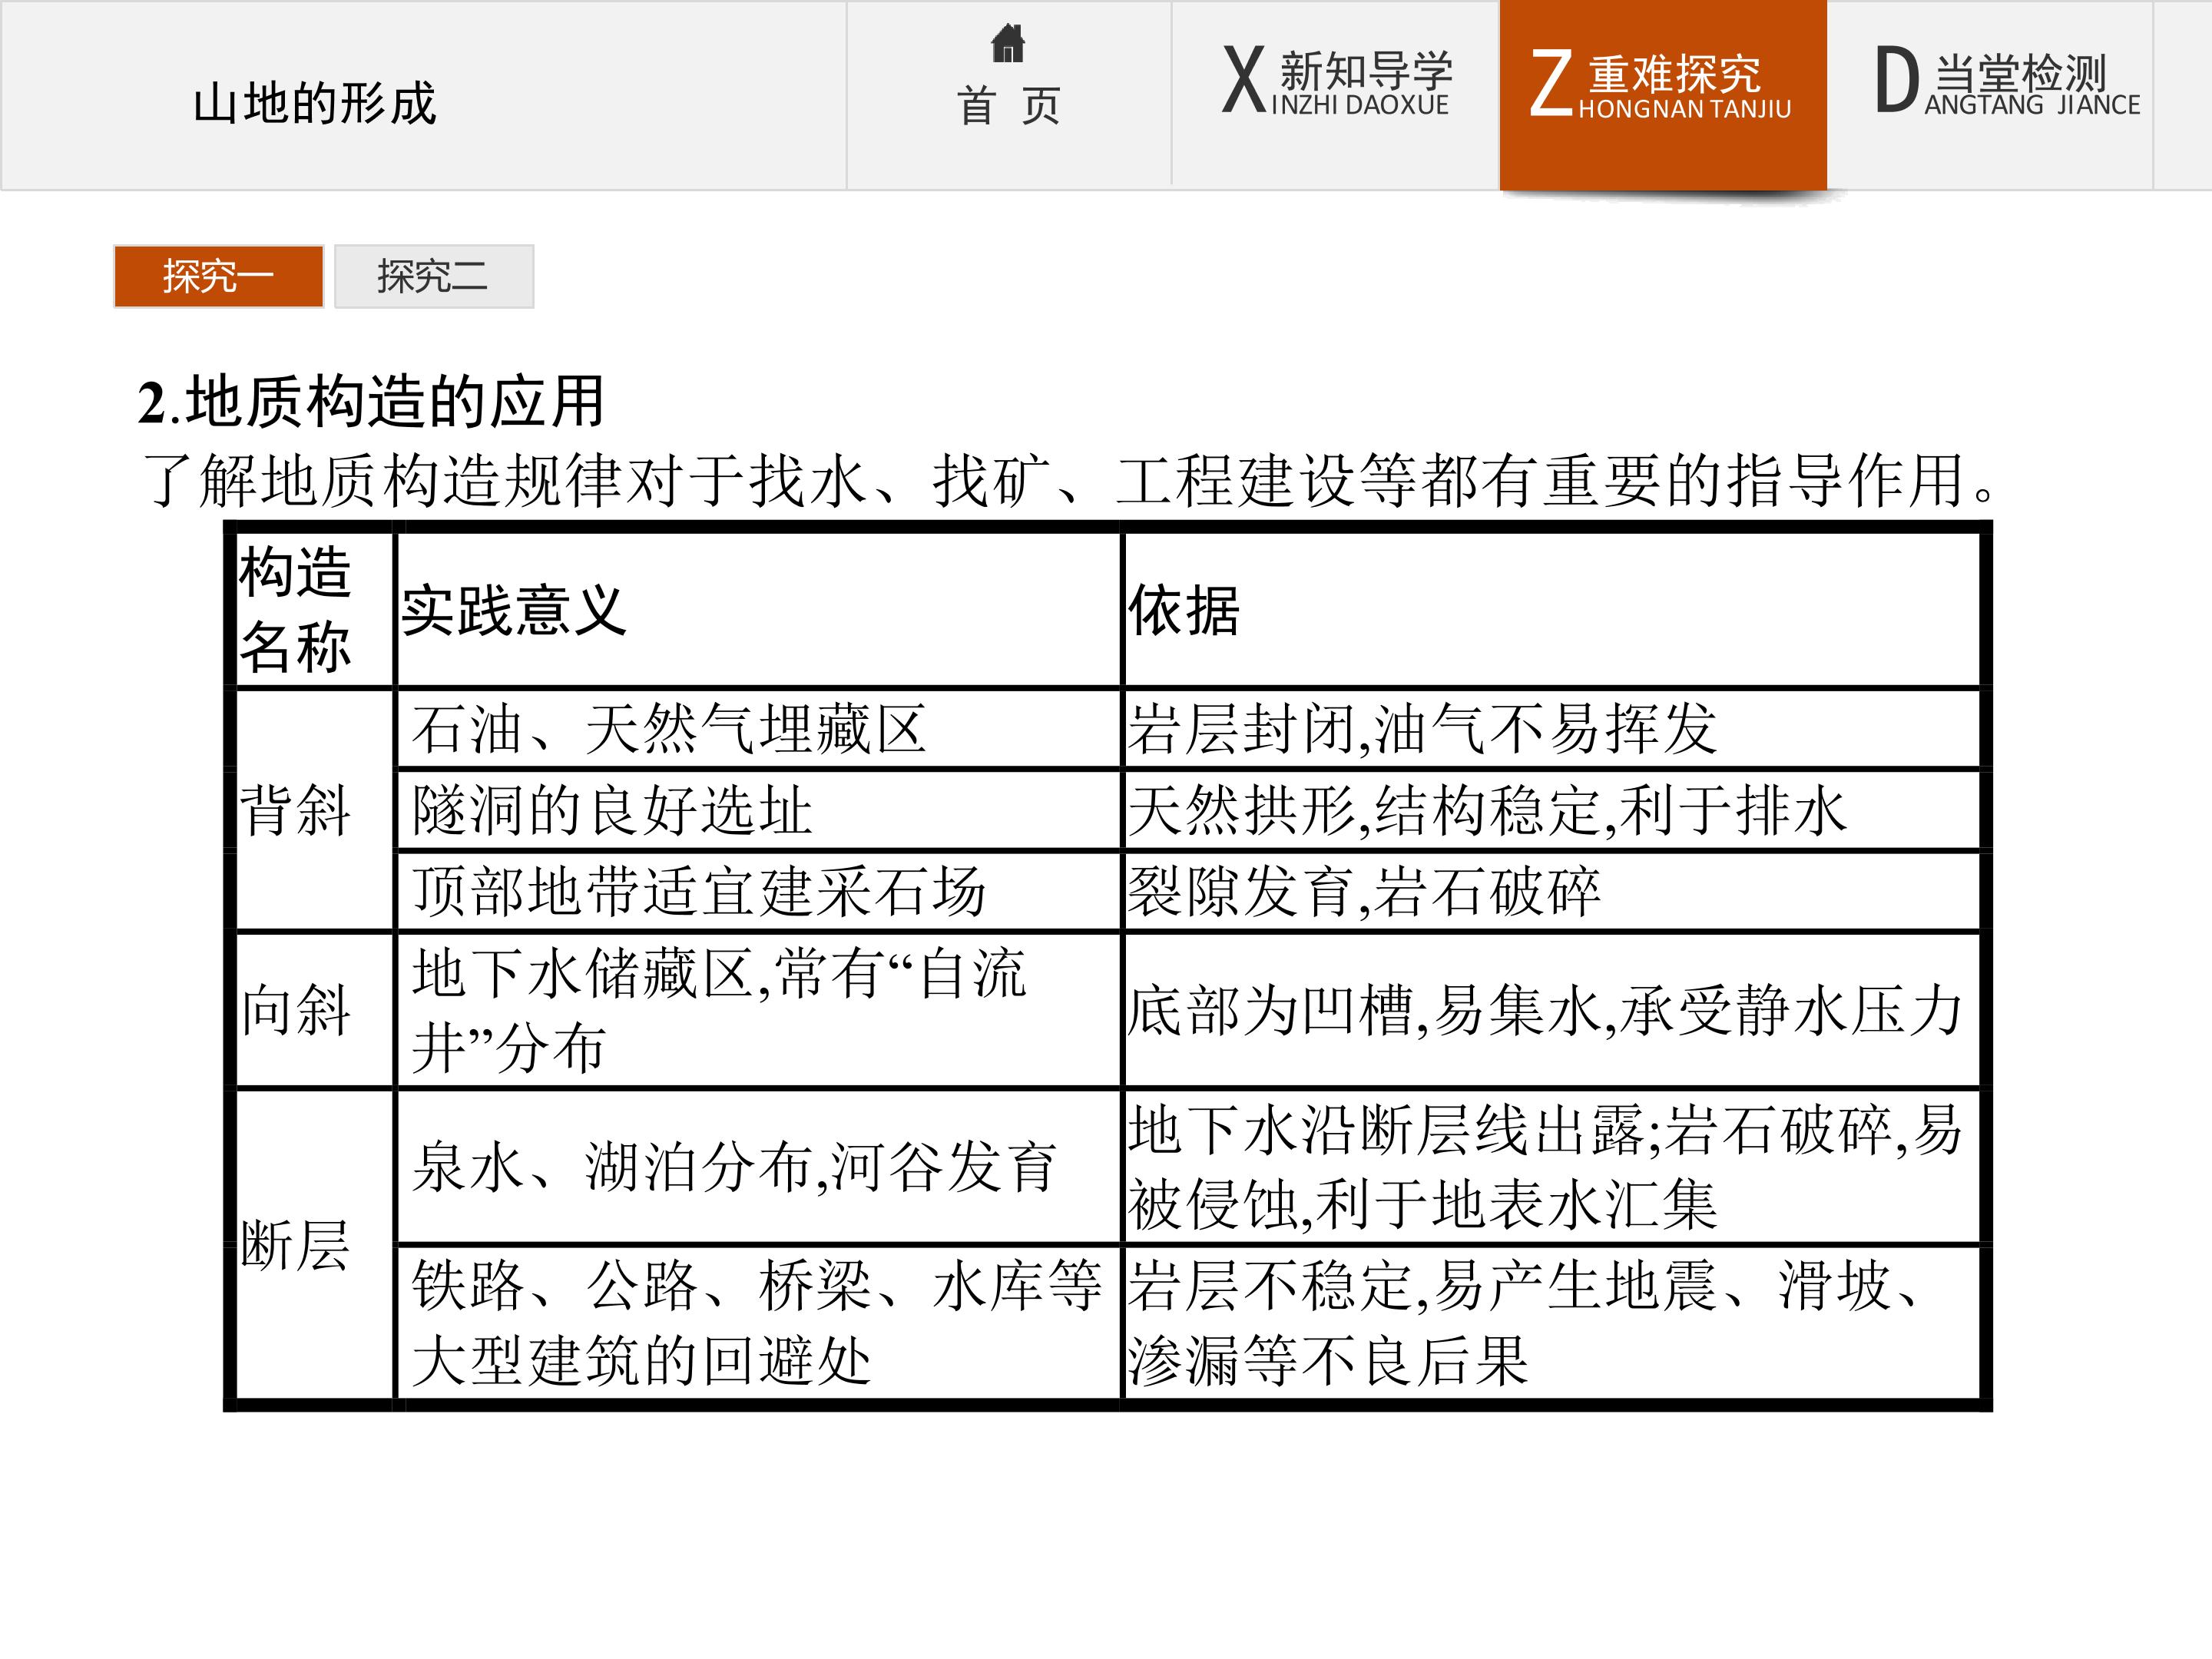Open the 当堂检测 section

1990,94
